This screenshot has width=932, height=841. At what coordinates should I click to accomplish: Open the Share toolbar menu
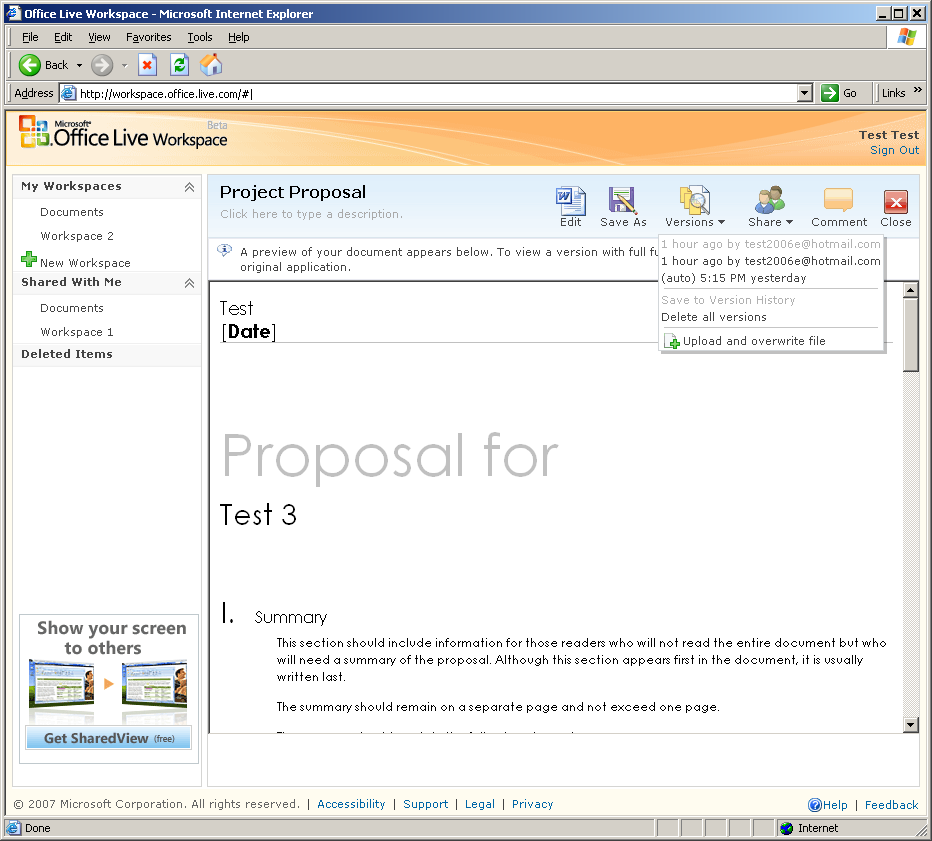770,207
